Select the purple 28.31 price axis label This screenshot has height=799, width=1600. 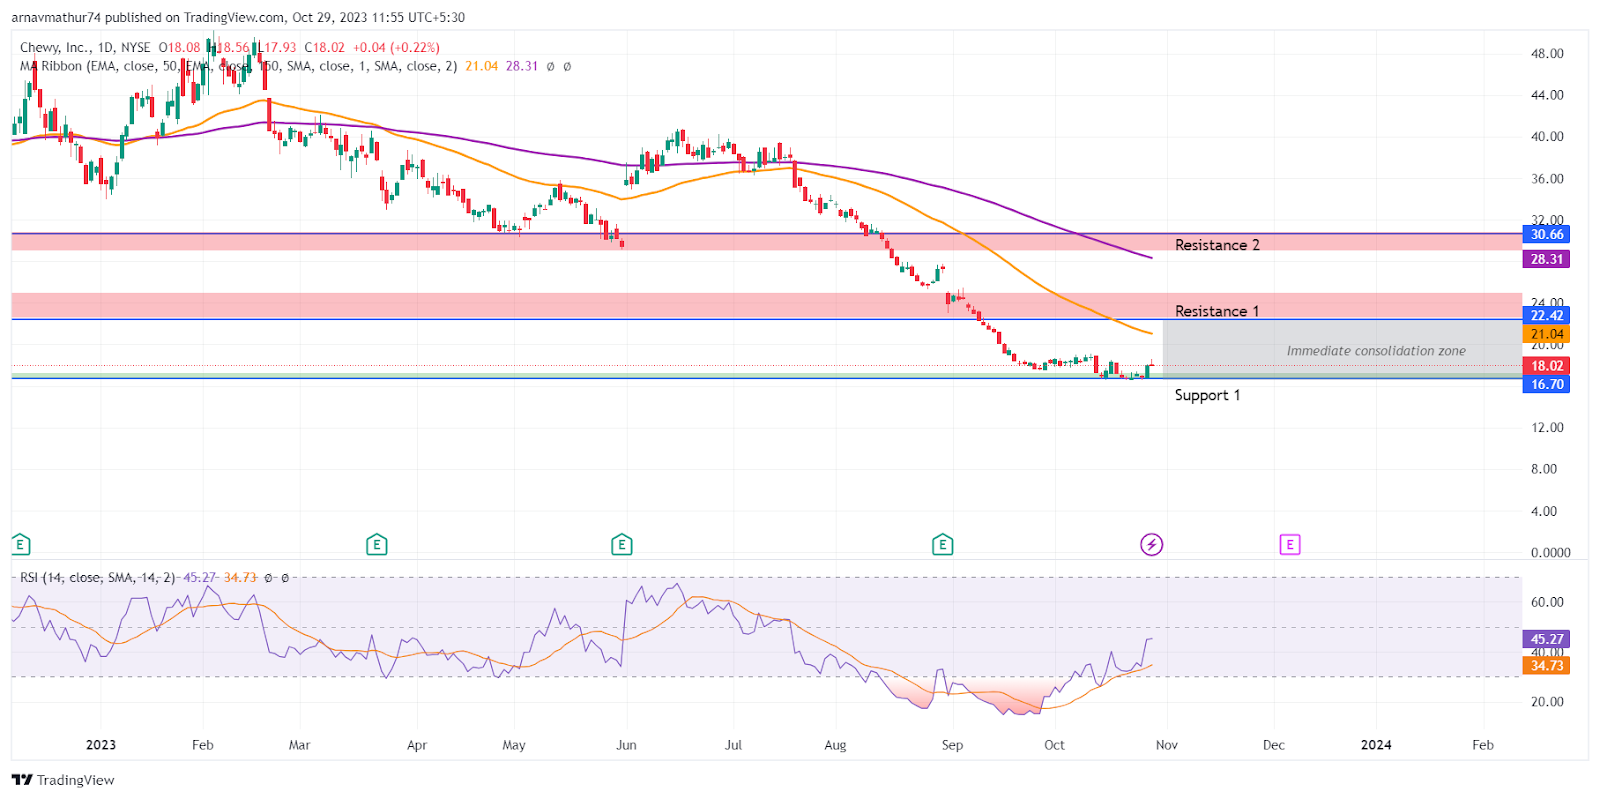pos(1546,259)
